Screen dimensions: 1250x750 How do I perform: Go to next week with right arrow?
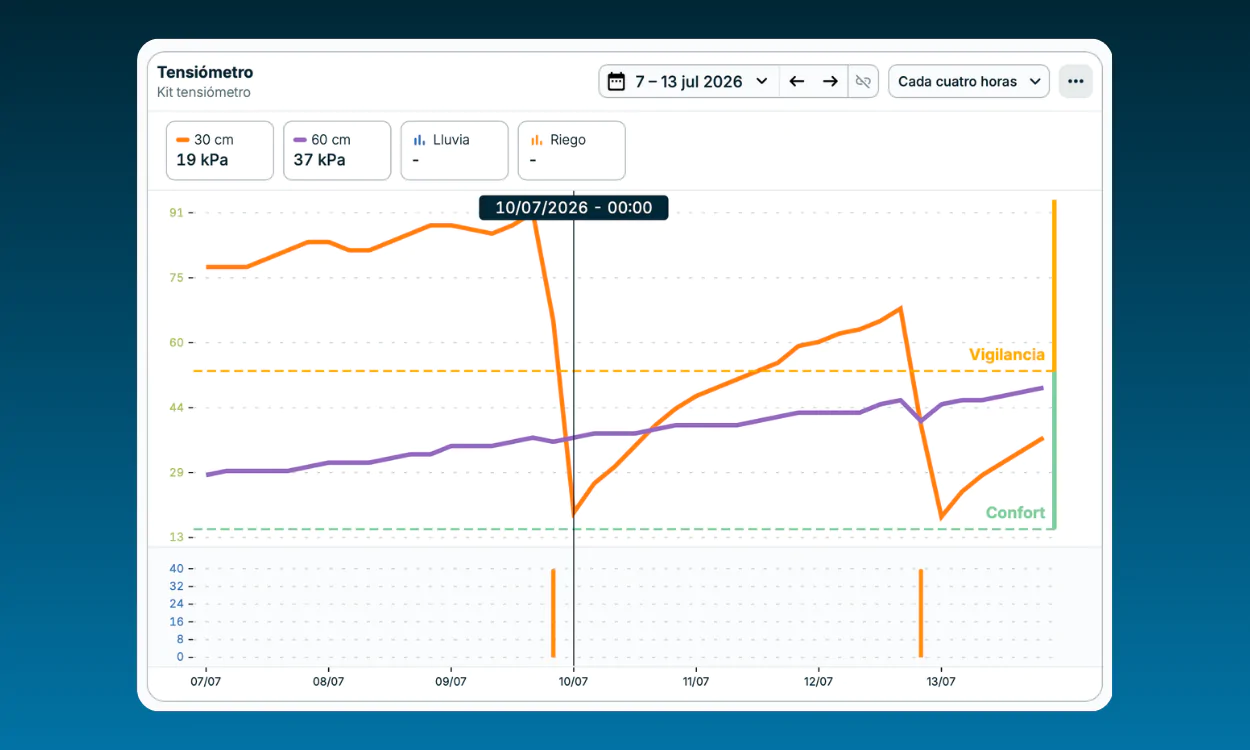pos(830,81)
